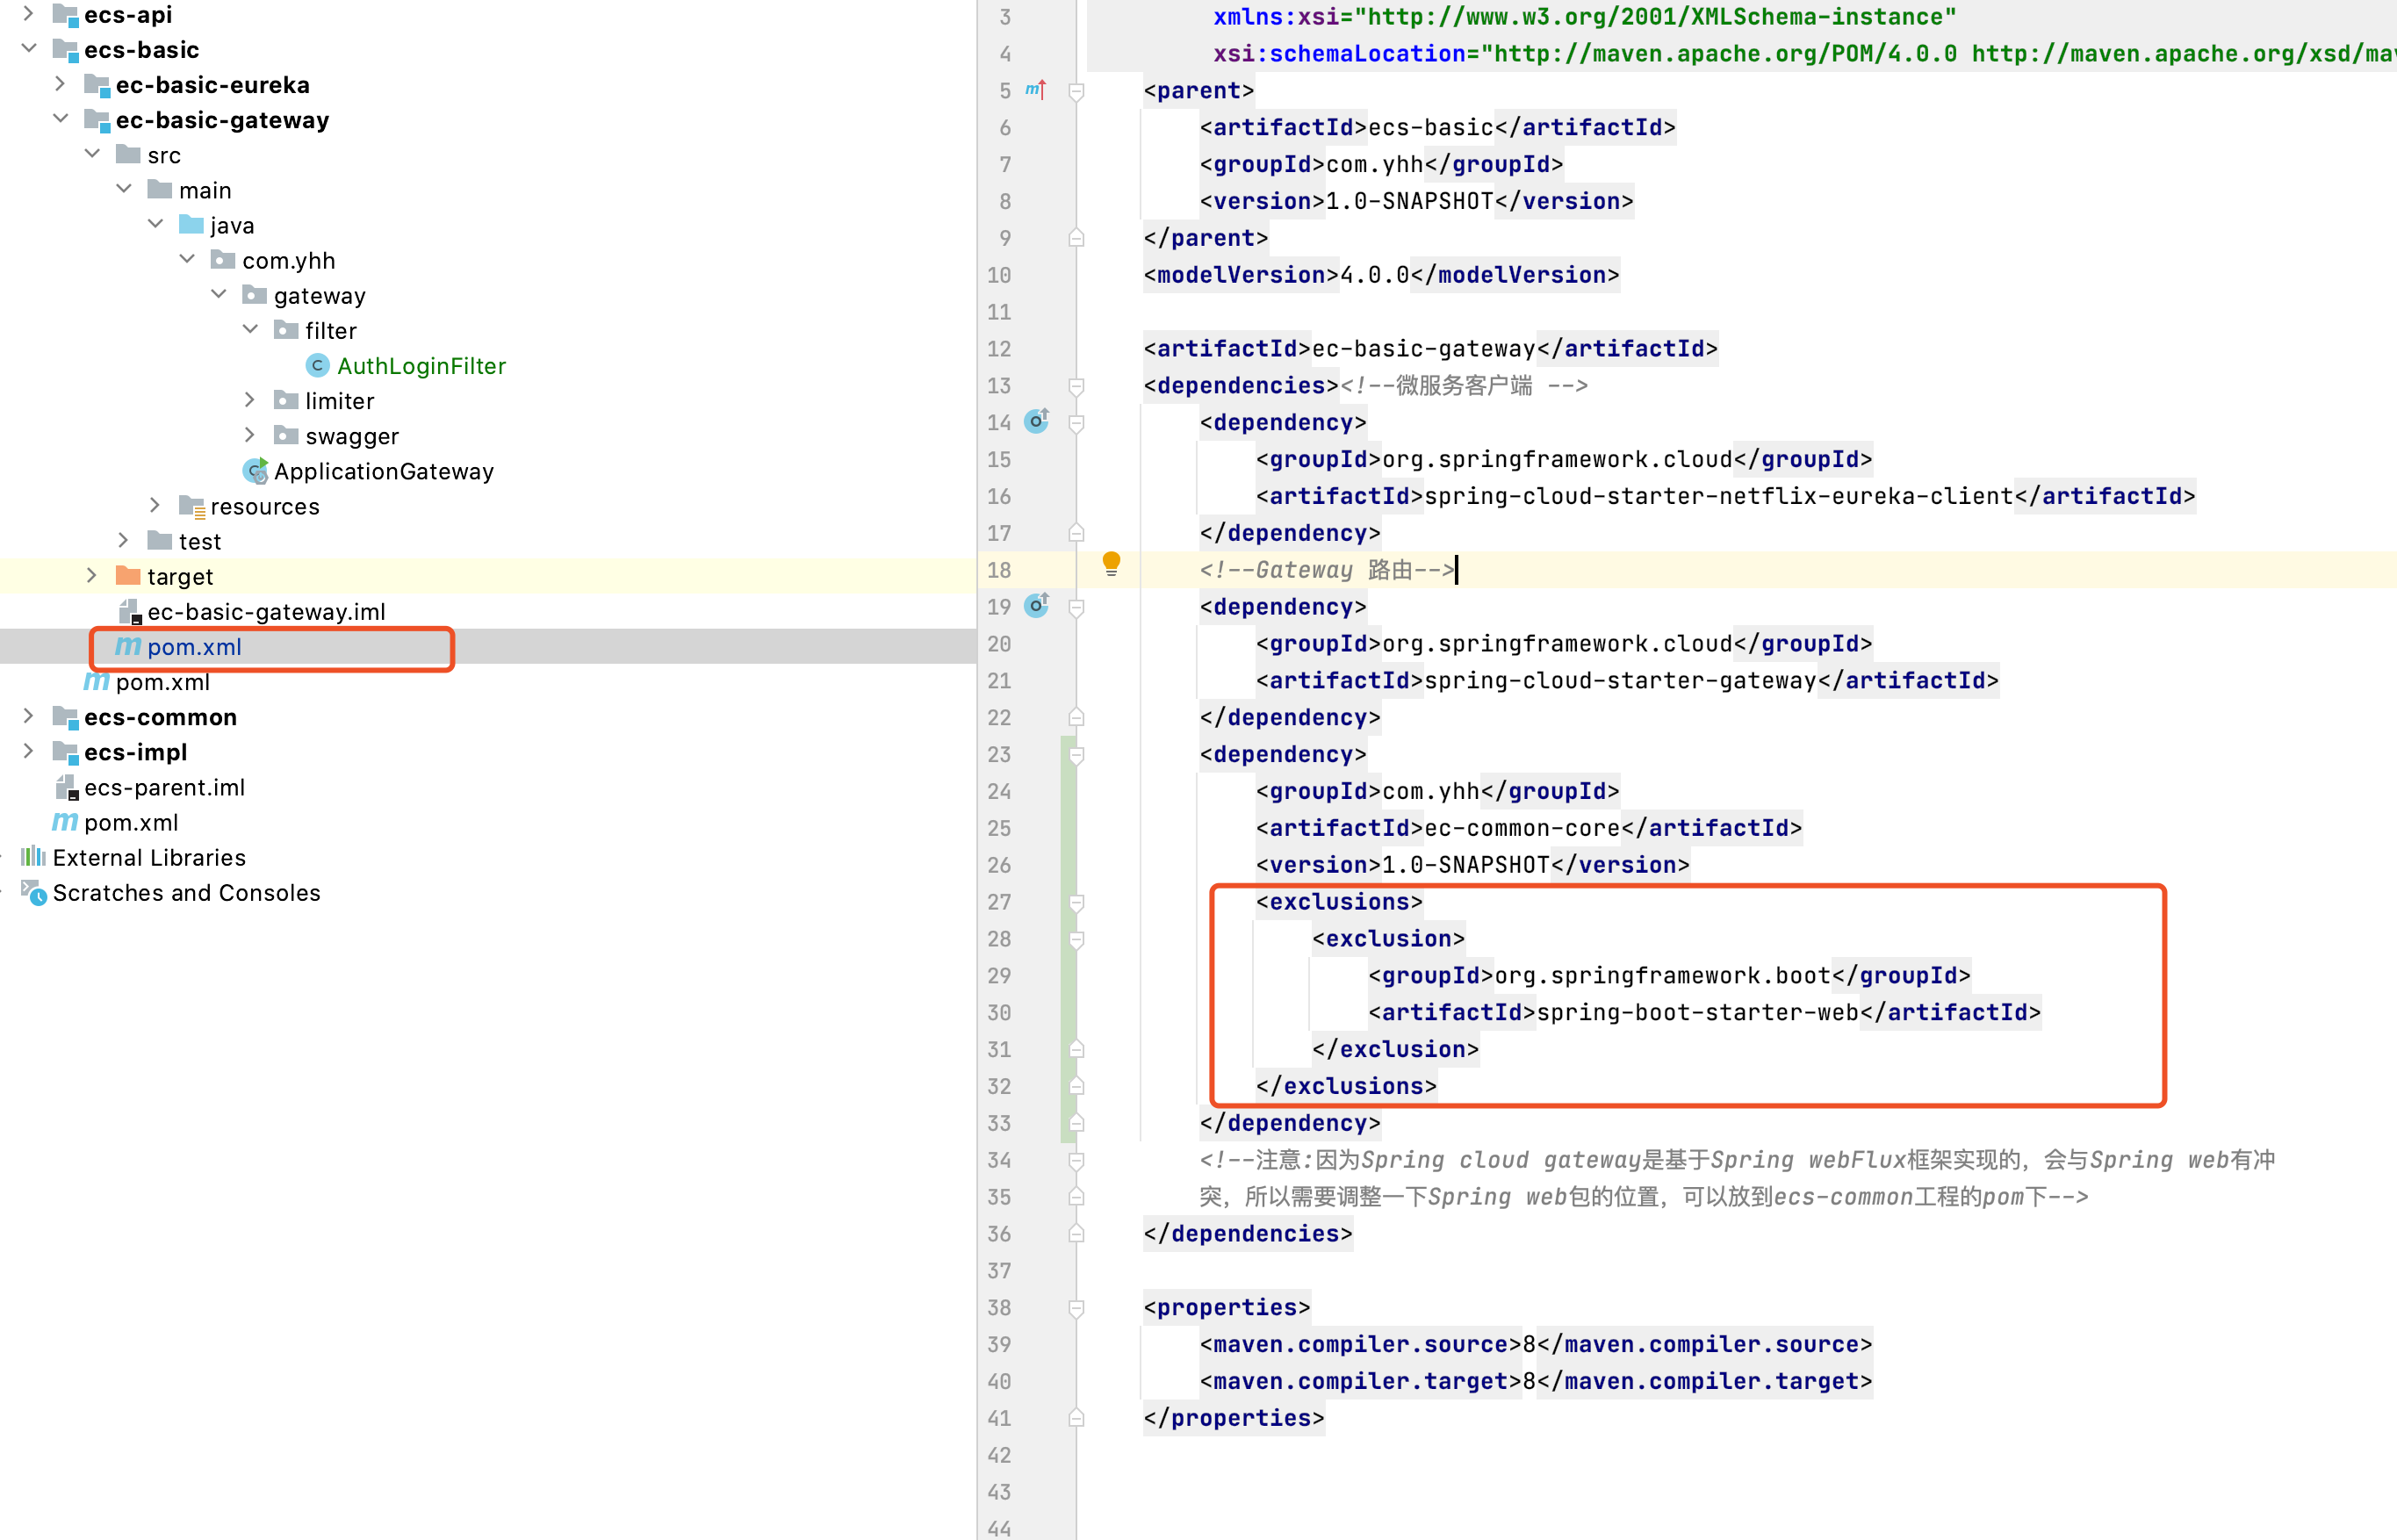Fold the parent tag at line 5
Viewport: 2397px width, 1540px height.
pyautogui.click(x=1077, y=91)
